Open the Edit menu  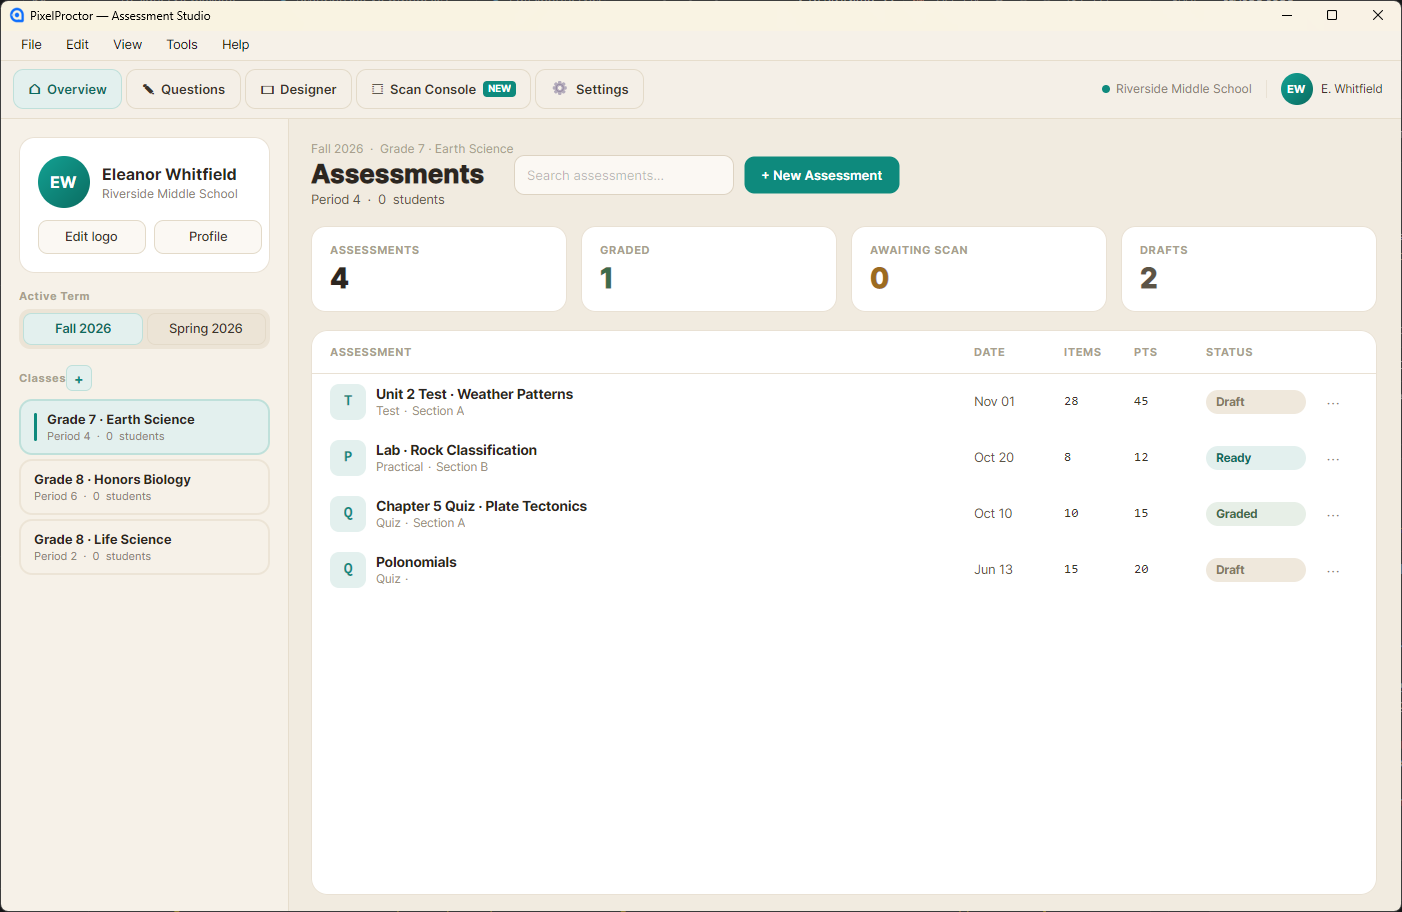77,44
